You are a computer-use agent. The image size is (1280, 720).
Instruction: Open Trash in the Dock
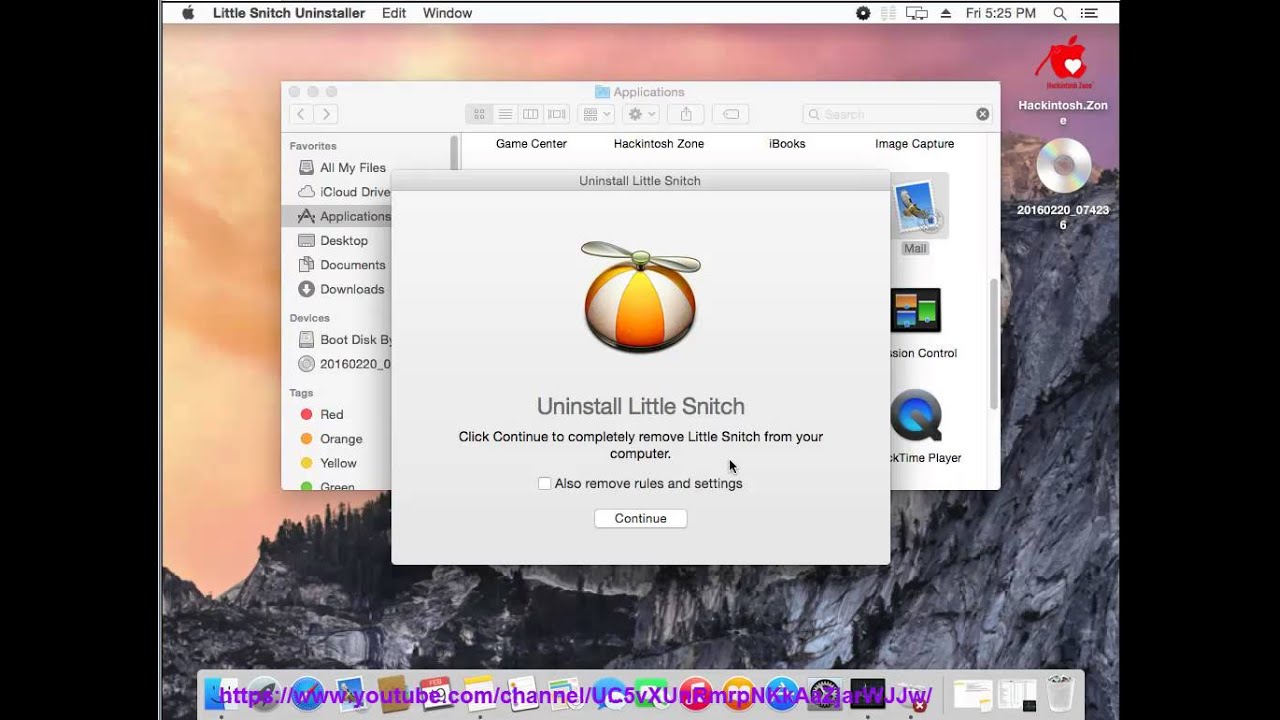(x=1060, y=693)
